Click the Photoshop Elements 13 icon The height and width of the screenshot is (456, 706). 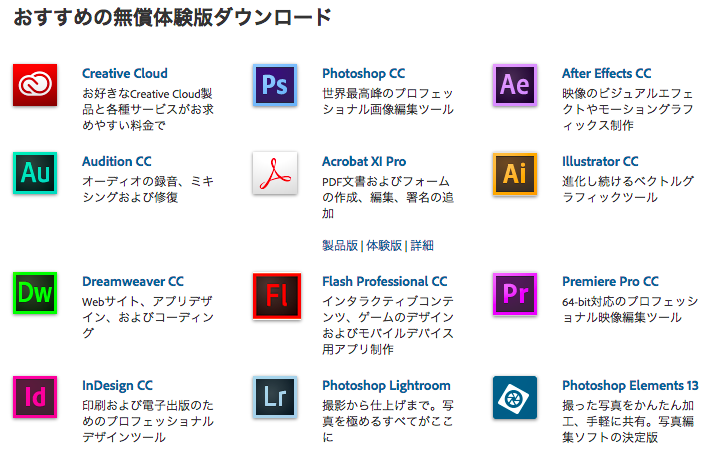[515, 397]
